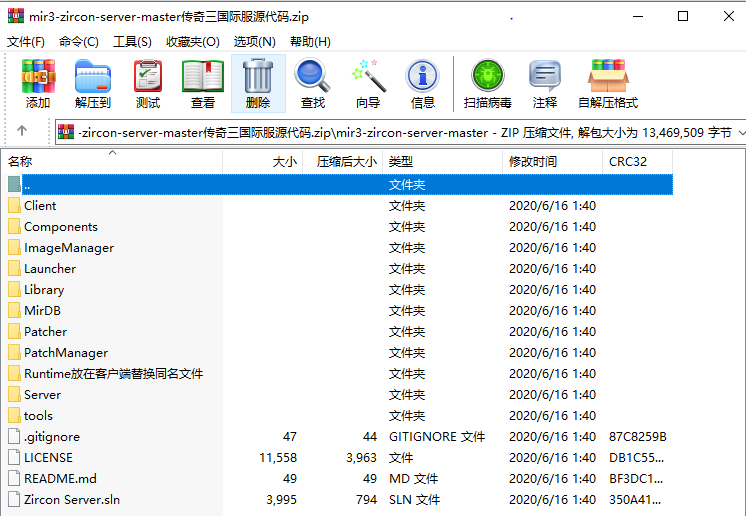Go up one folder level arrow
The width and height of the screenshot is (746, 516).
click(x=22, y=132)
